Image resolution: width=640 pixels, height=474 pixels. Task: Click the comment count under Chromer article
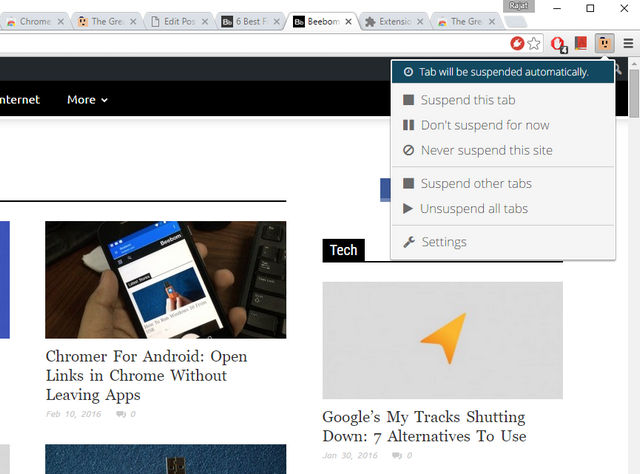coord(126,414)
